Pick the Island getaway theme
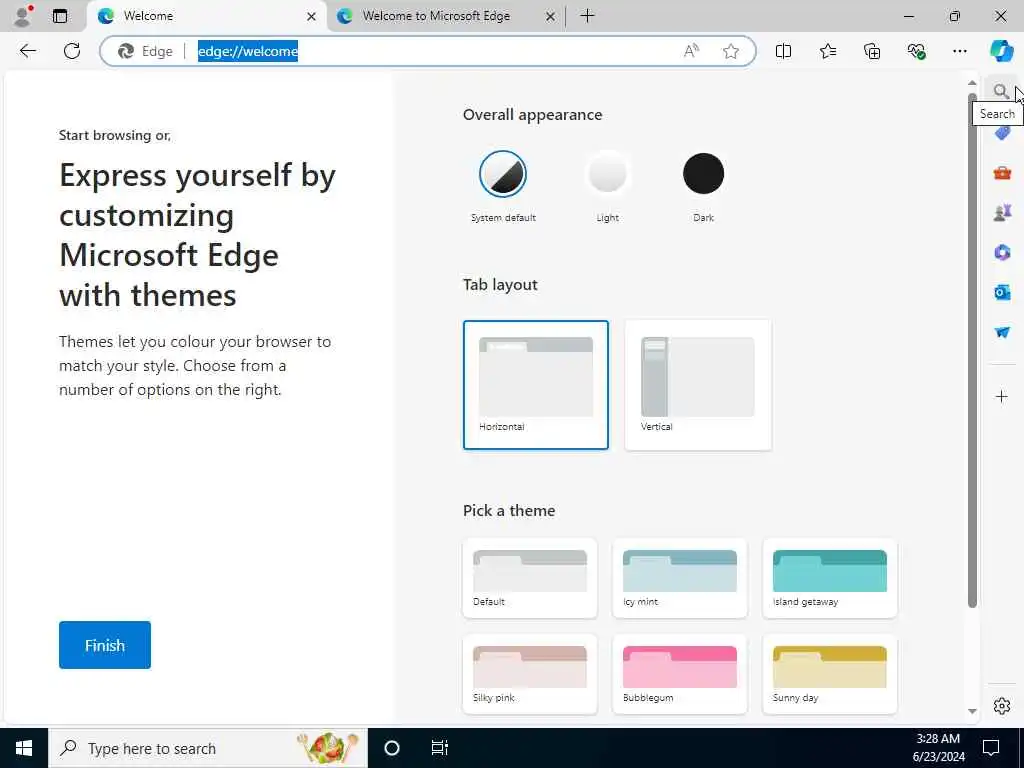 pyautogui.click(x=829, y=578)
